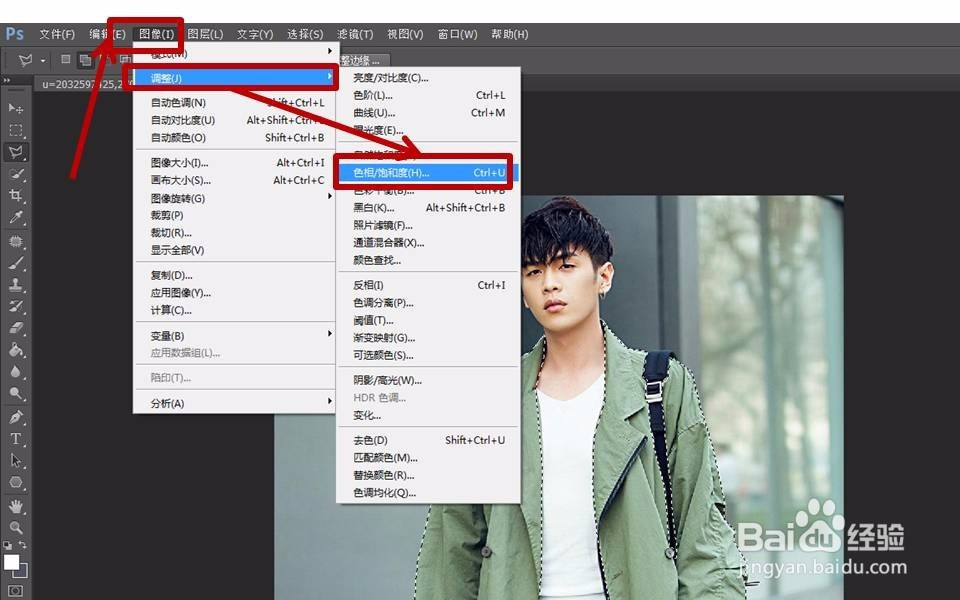Select 应用图像(Y)... in Image menu

point(235,293)
